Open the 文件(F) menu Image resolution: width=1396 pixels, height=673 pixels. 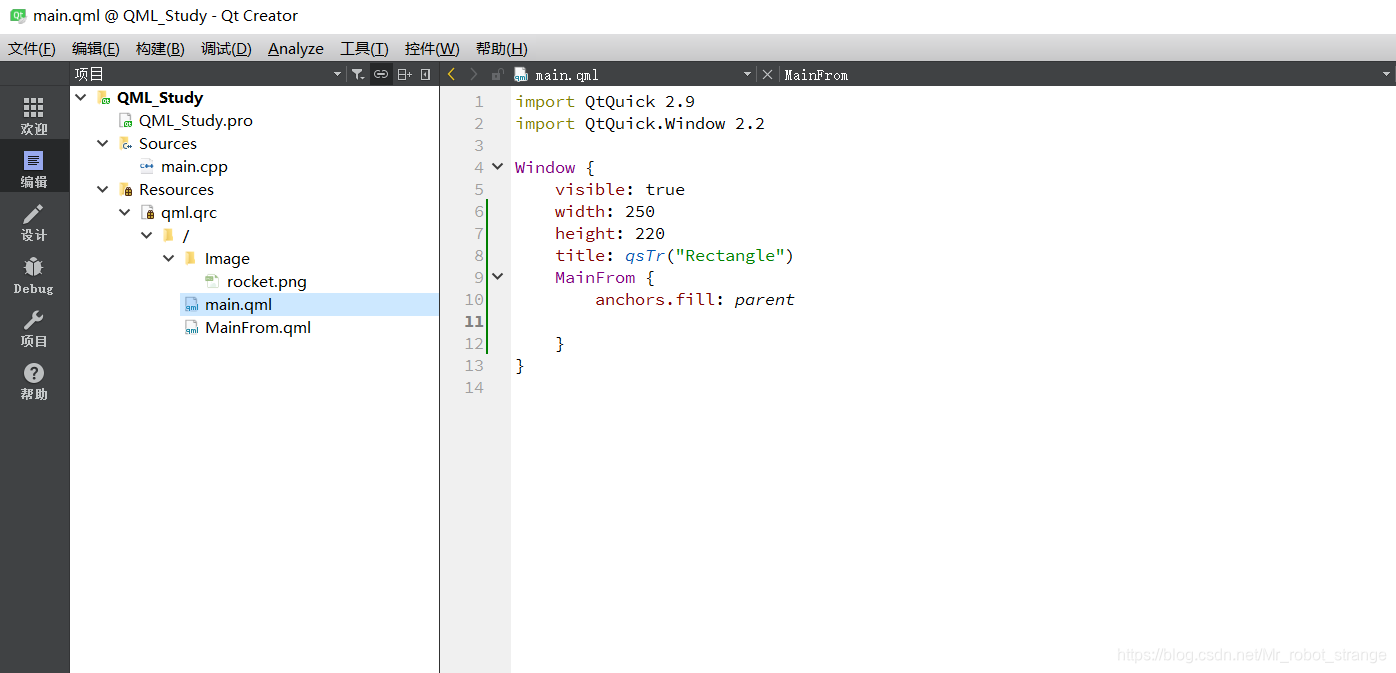(32, 48)
